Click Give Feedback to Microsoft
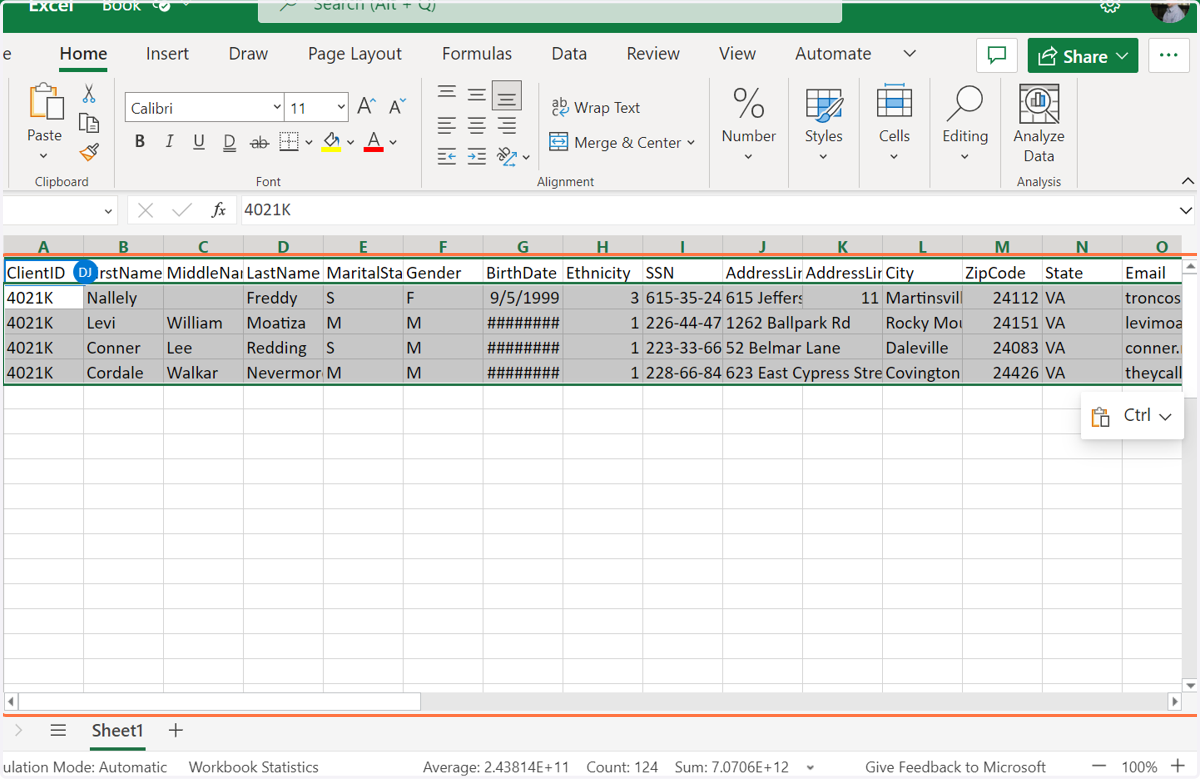This screenshot has width=1200, height=779. tap(955, 767)
